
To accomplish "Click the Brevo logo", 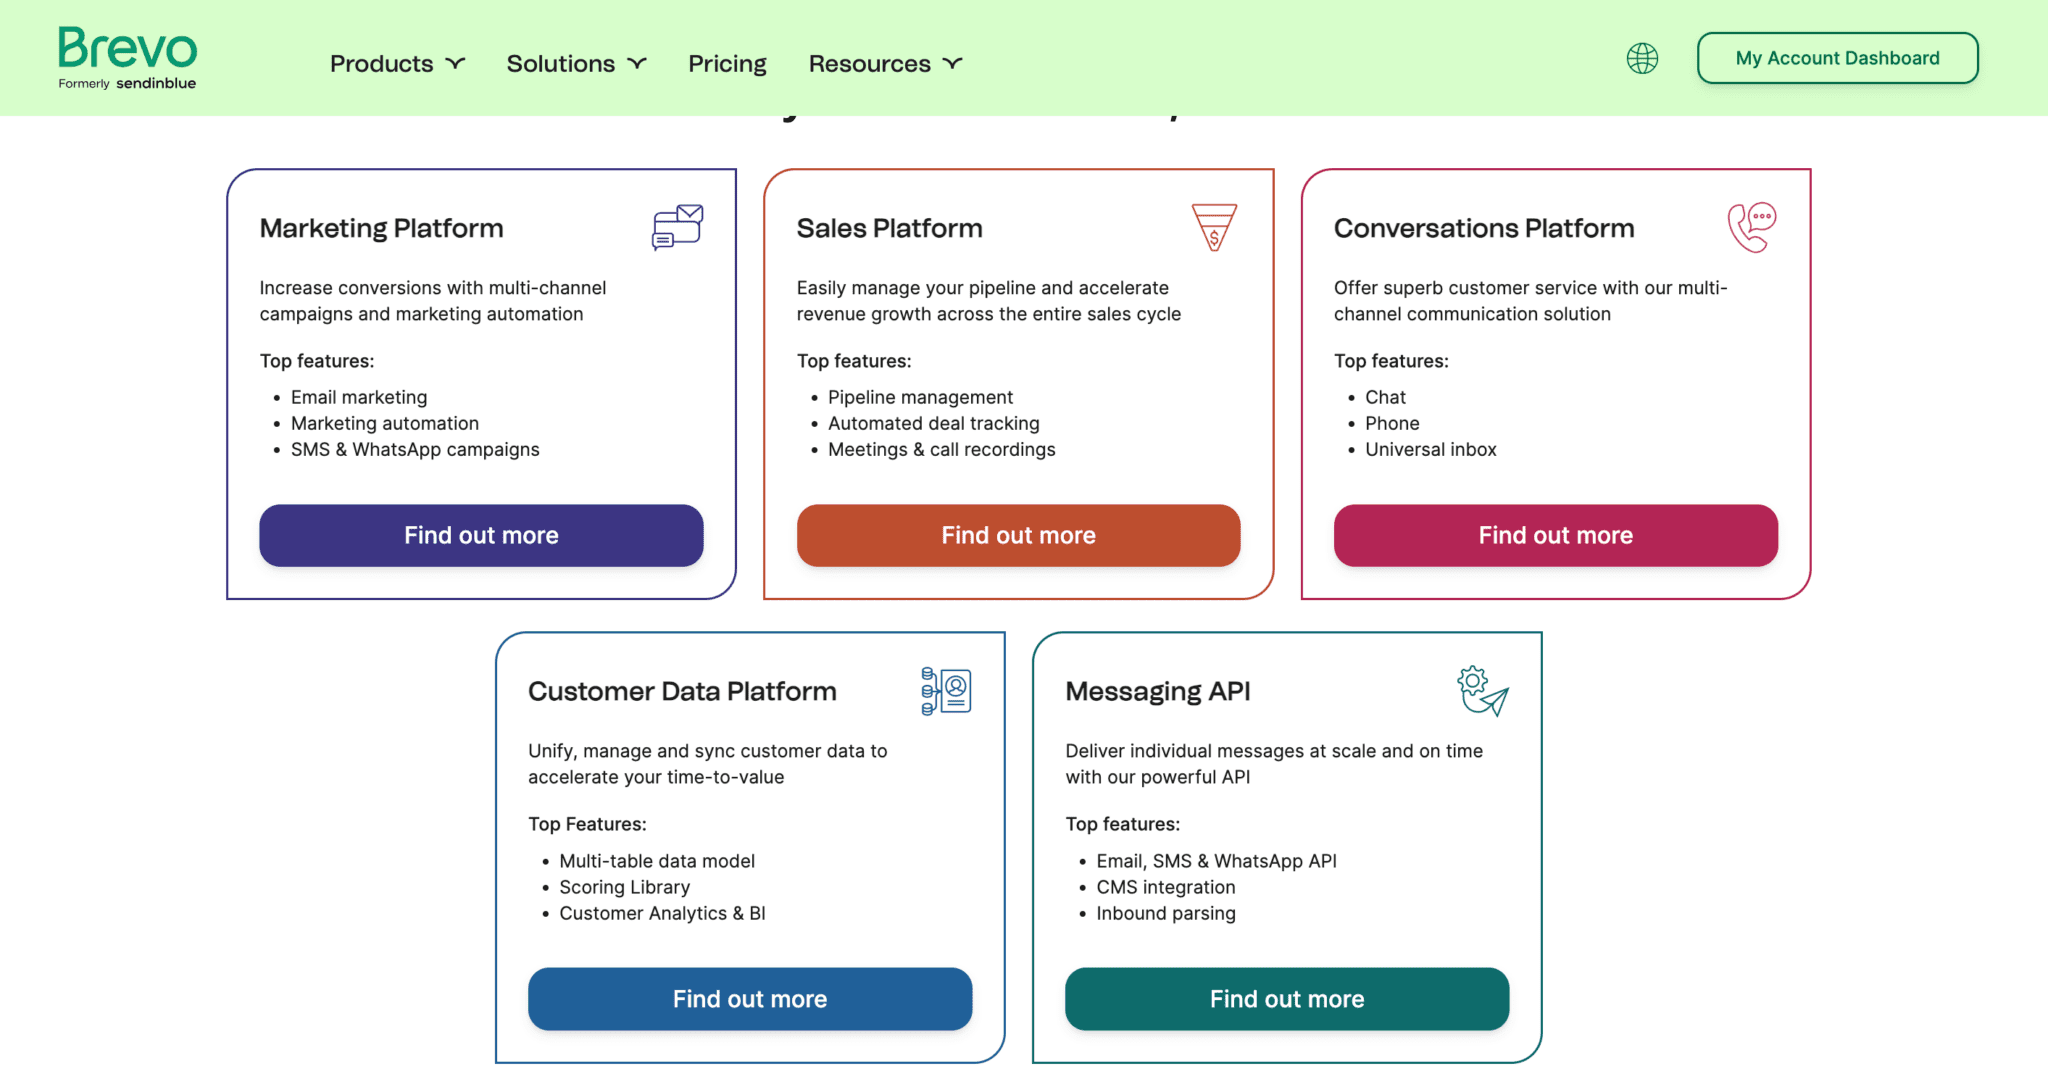I will (126, 56).
